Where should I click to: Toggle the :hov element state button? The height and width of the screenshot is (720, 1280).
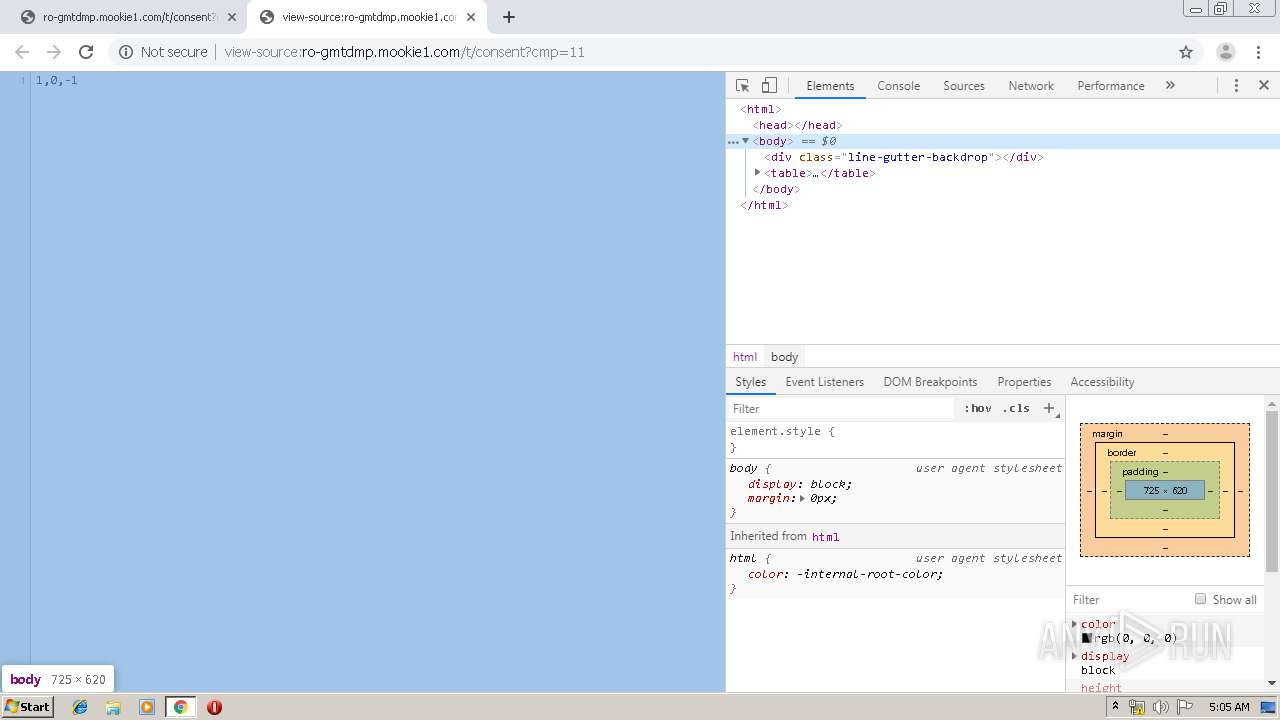tap(978, 408)
